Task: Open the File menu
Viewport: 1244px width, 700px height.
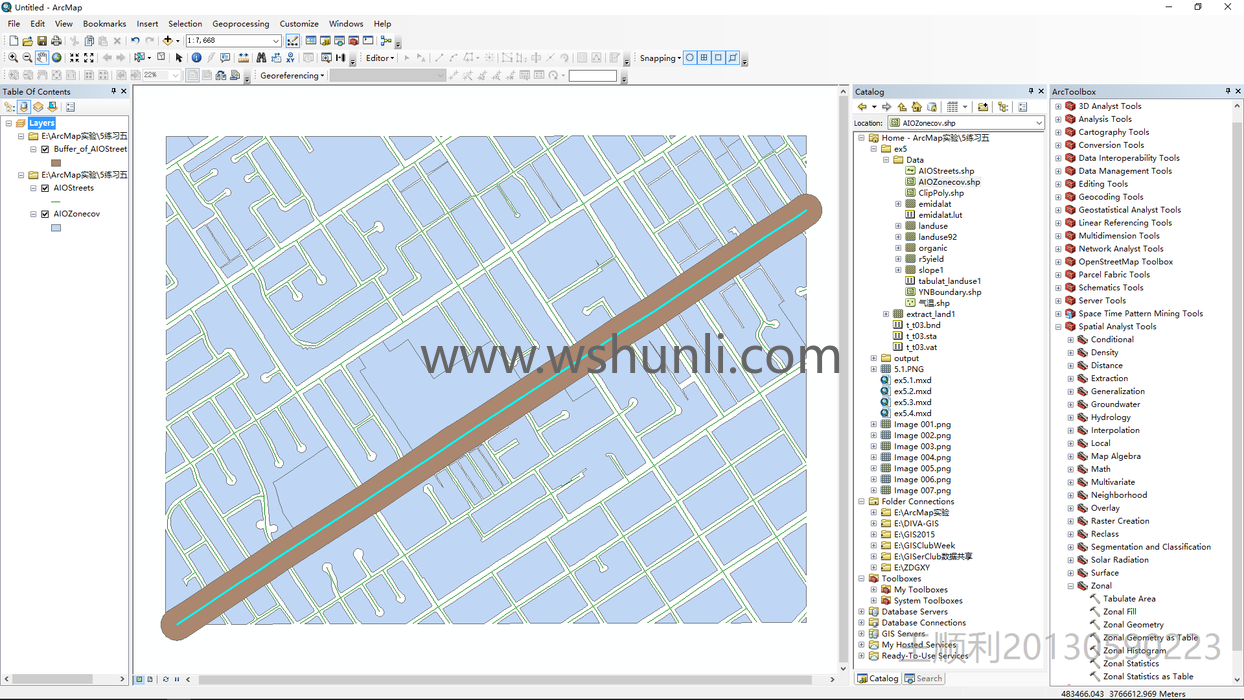Action: [14, 24]
